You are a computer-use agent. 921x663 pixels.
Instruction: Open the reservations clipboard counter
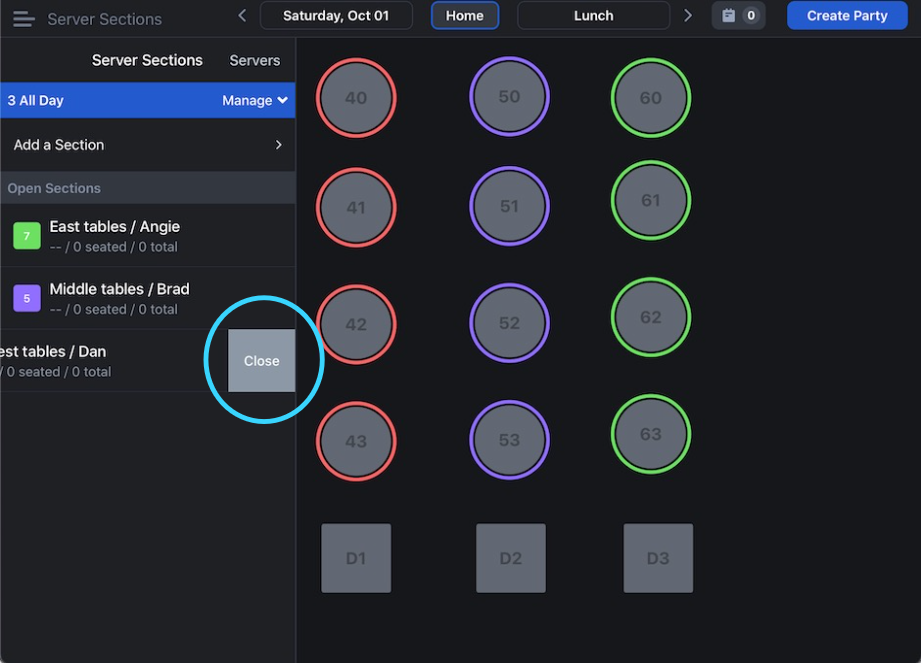(738, 16)
